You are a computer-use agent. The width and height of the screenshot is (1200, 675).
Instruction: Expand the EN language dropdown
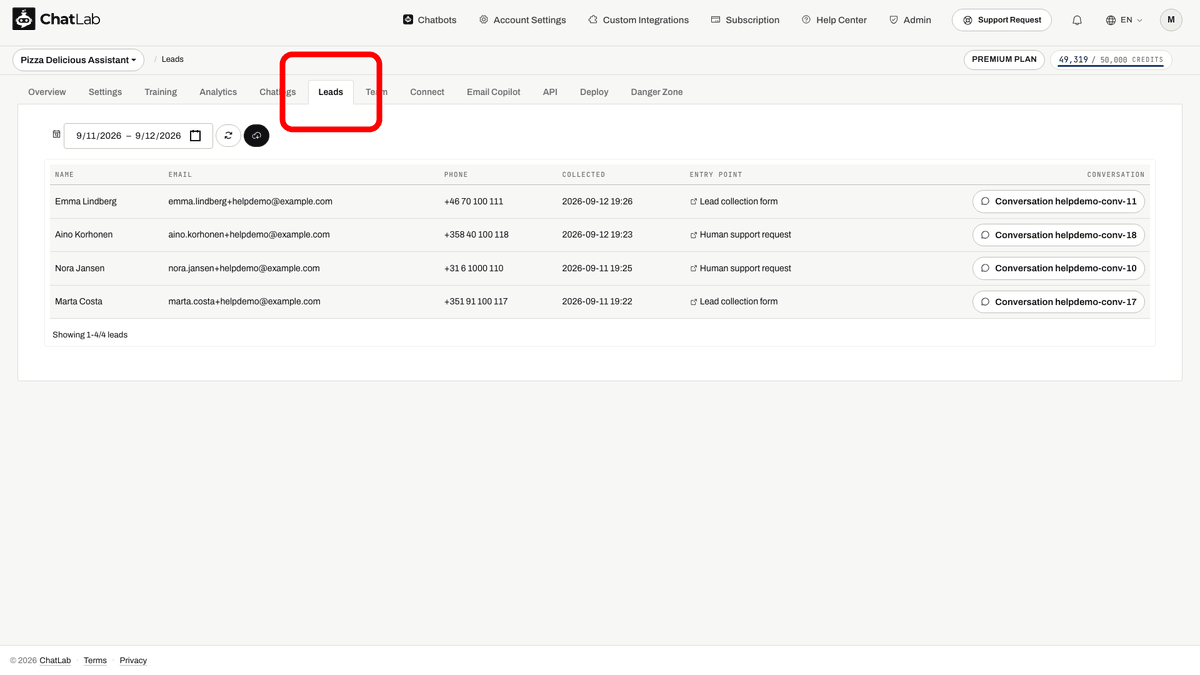tap(1124, 20)
